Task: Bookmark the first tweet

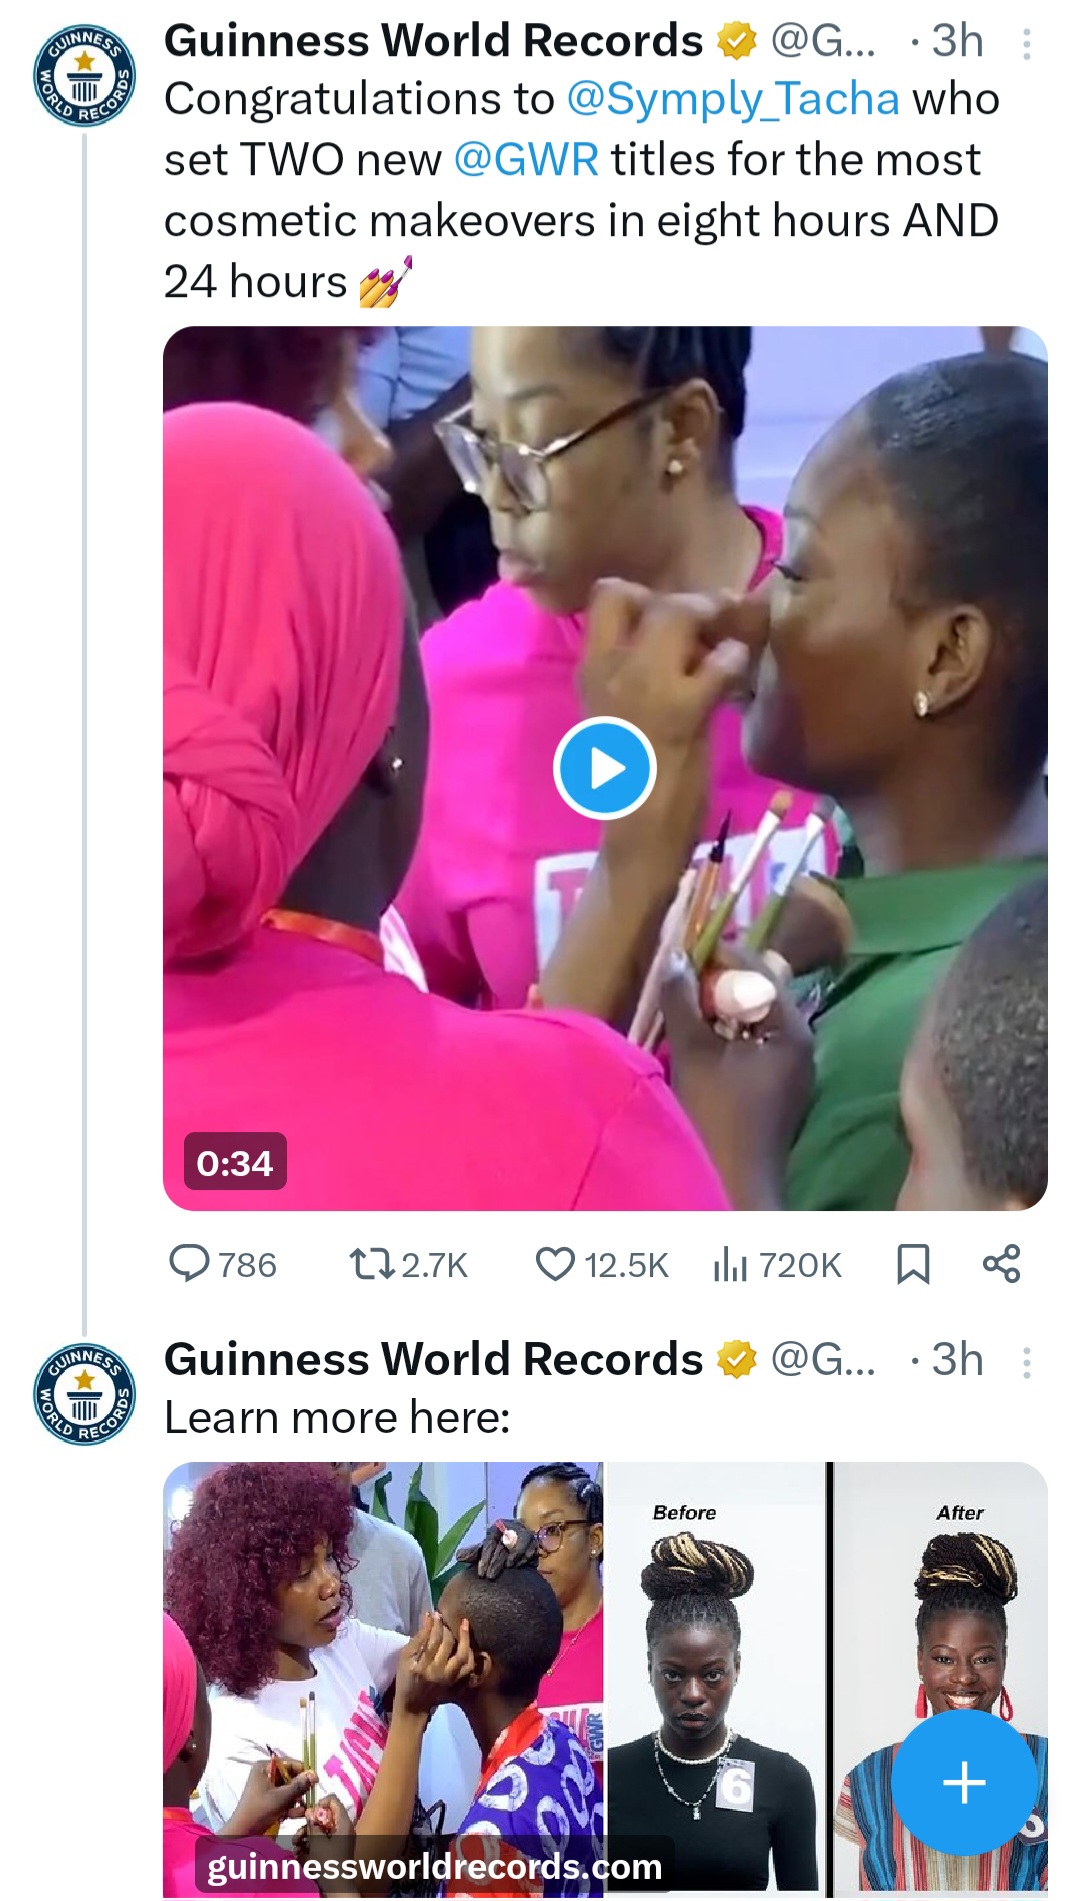Action: point(912,1263)
